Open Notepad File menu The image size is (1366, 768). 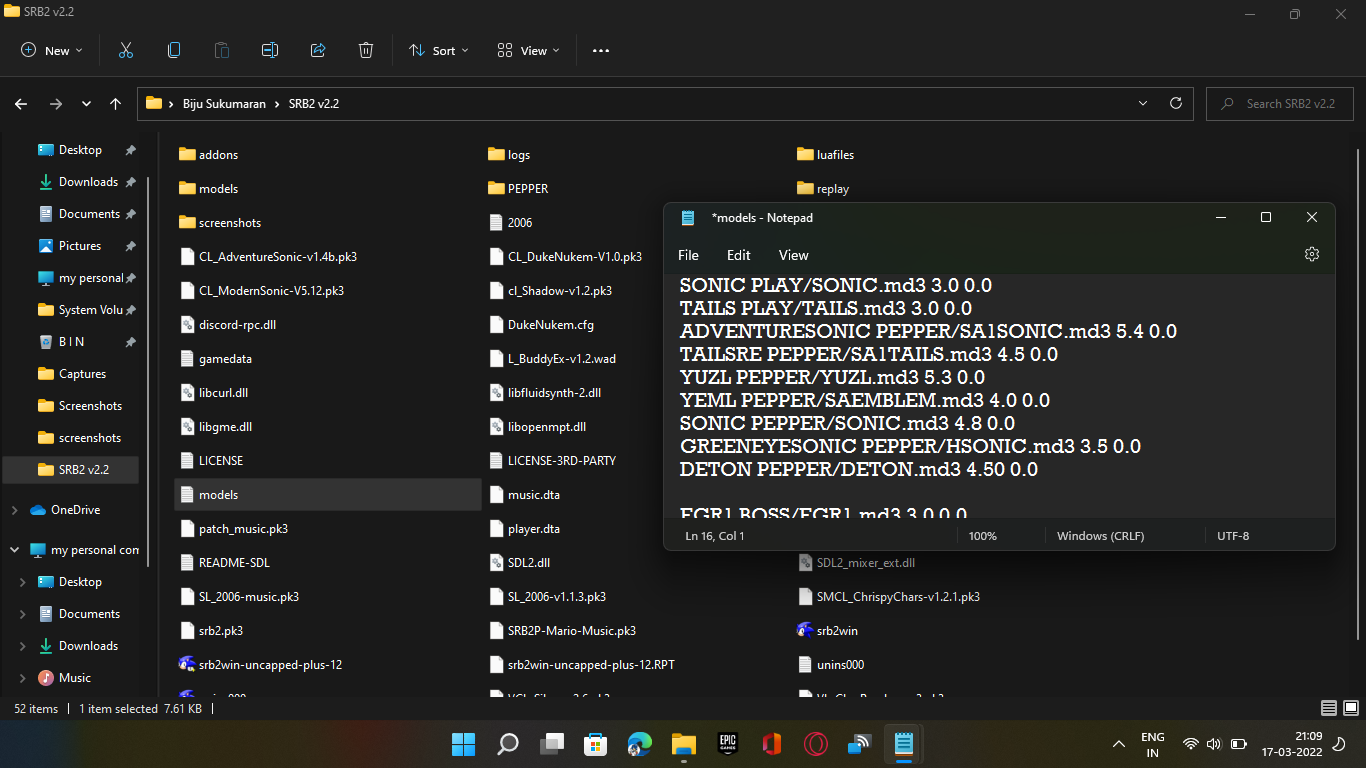tap(688, 255)
